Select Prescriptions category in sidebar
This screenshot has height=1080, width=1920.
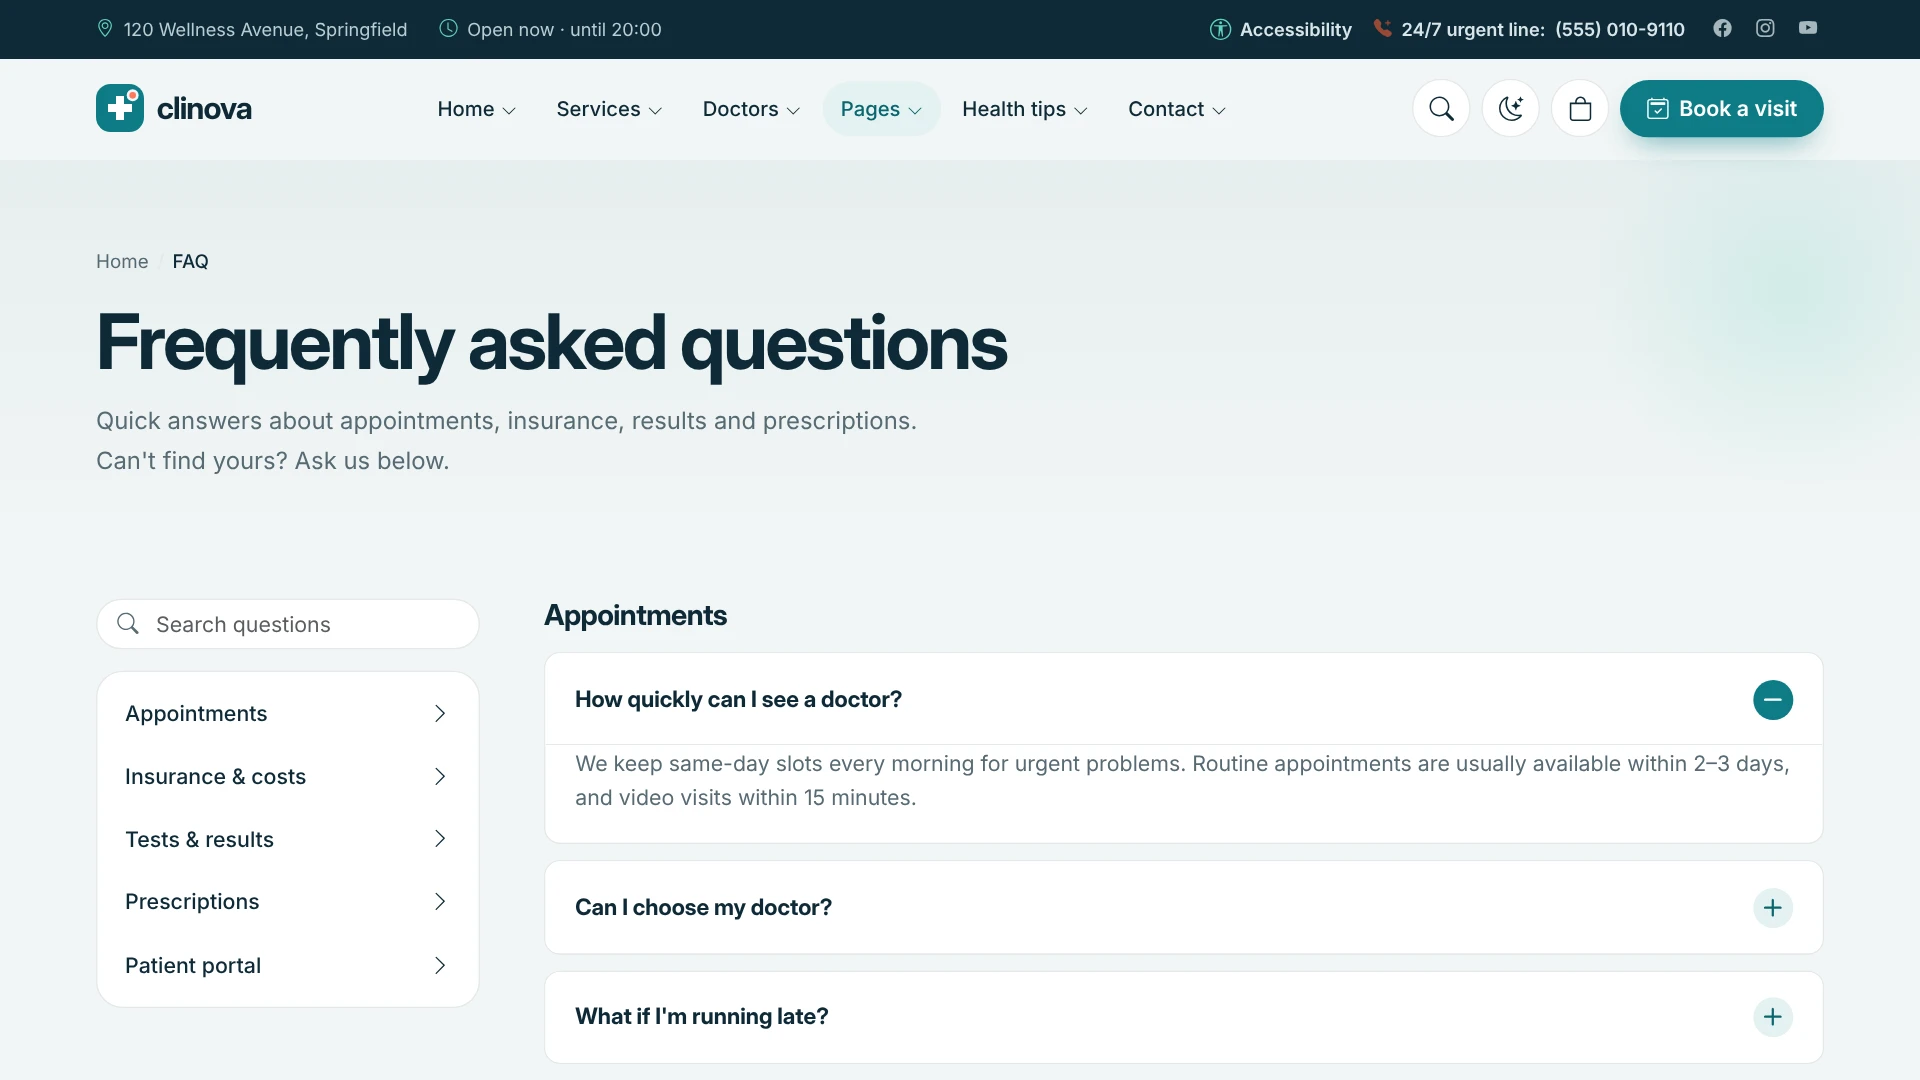(x=287, y=901)
